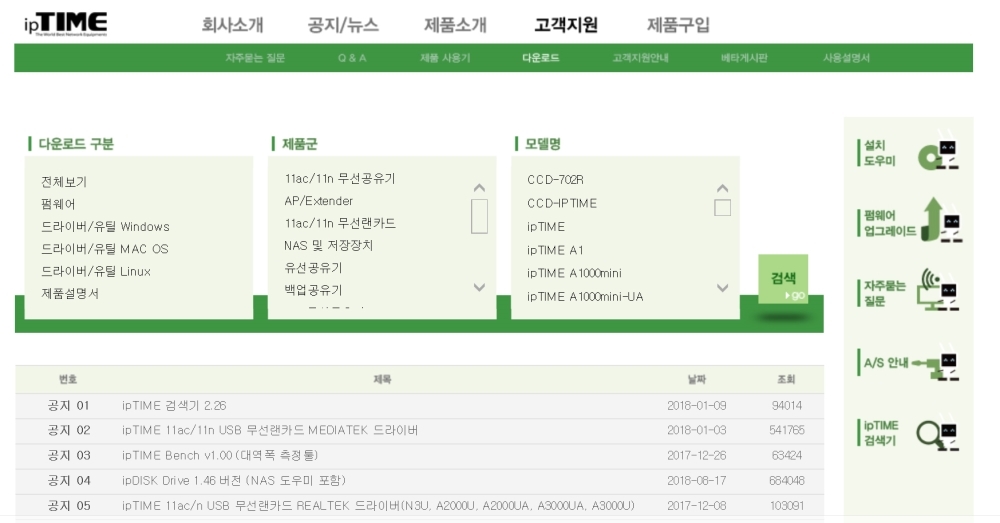Open the 자주묻는 질문 sidebar icon
This screenshot has width=1000, height=523.
coord(908,291)
